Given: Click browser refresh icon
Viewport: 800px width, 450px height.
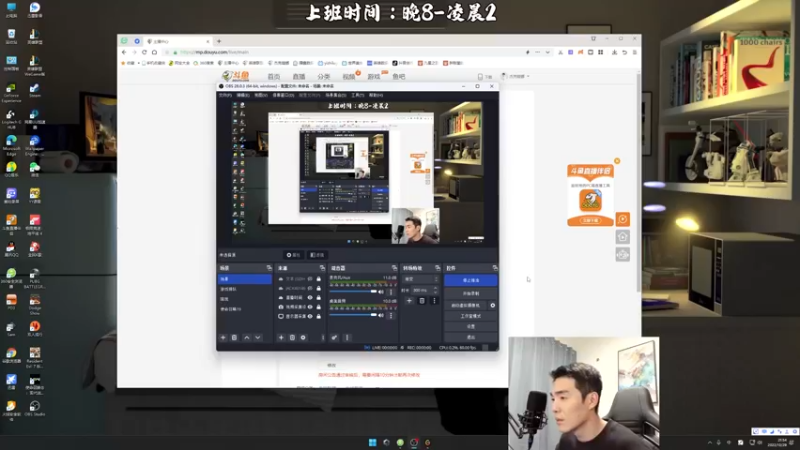Looking at the screenshot, I should pos(144,52).
